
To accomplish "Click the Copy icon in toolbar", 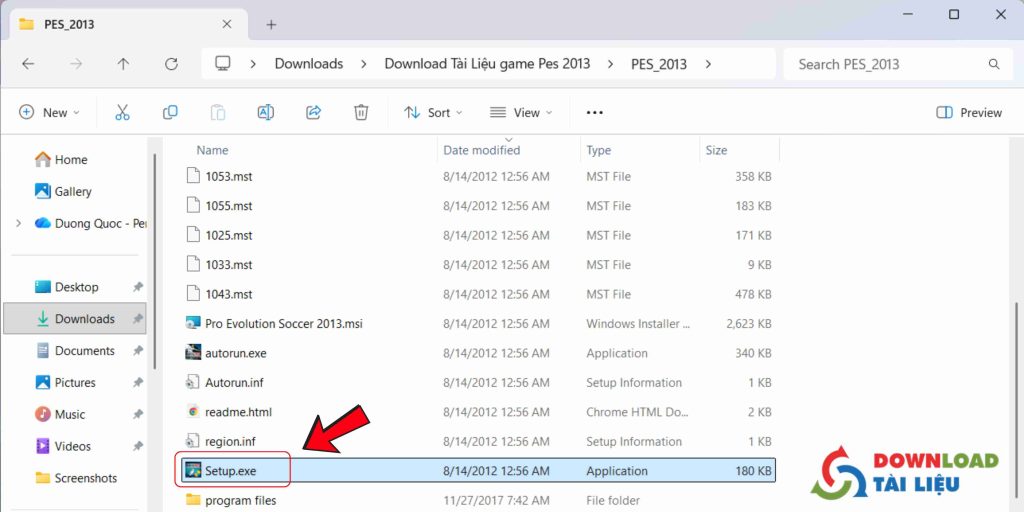I will (170, 112).
